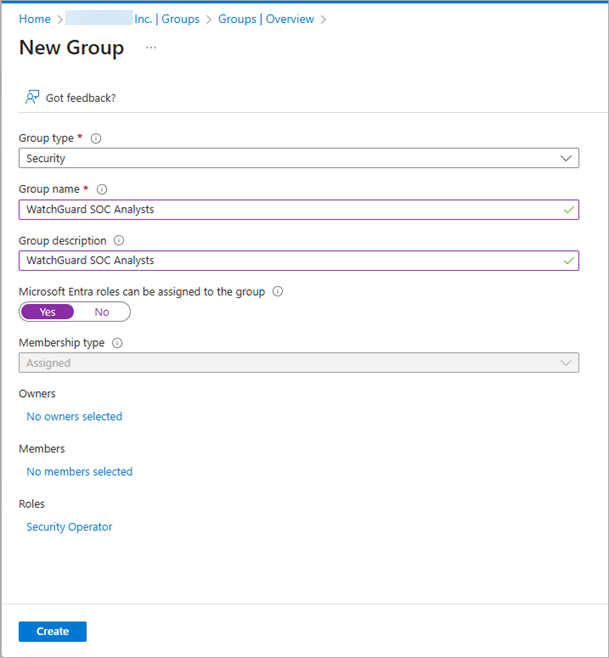The height and width of the screenshot is (658, 609).
Task: Open the Security Operator role link
Action: coord(69,527)
